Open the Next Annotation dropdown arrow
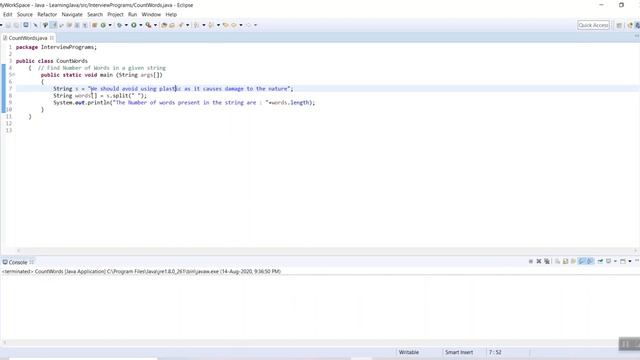640x360 pixels. pyautogui.click(x=204, y=25)
